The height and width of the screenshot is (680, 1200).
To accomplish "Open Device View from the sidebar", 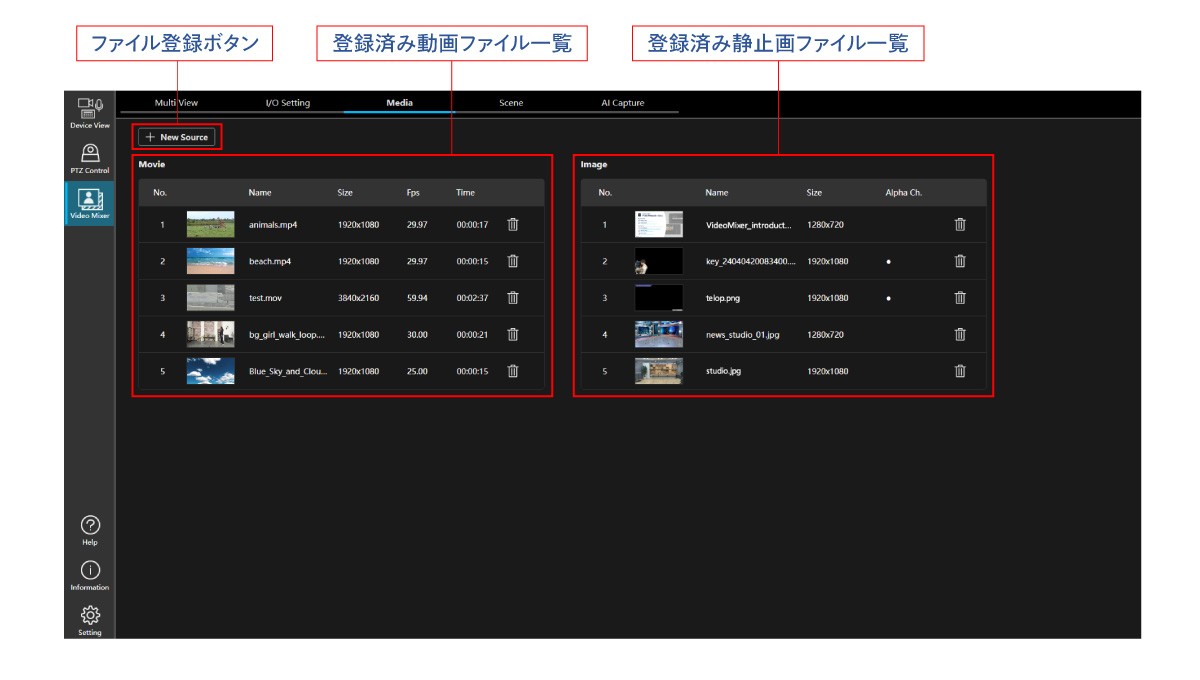I will click(90, 112).
